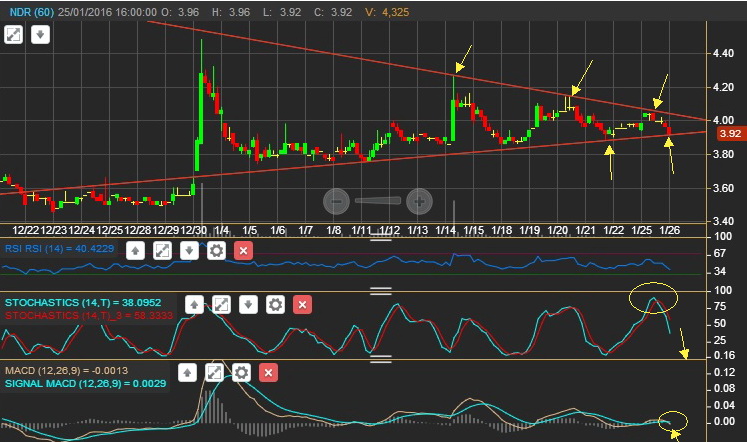Screen dimensions: 747x442
Task: Move the MACD panel up
Action: (x=187, y=373)
